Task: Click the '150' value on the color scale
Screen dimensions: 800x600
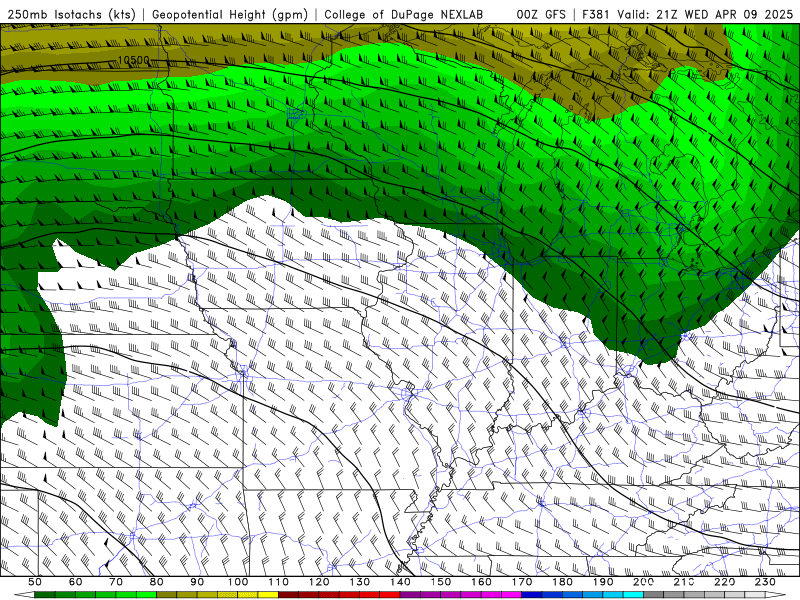Action: click(441, 582)
